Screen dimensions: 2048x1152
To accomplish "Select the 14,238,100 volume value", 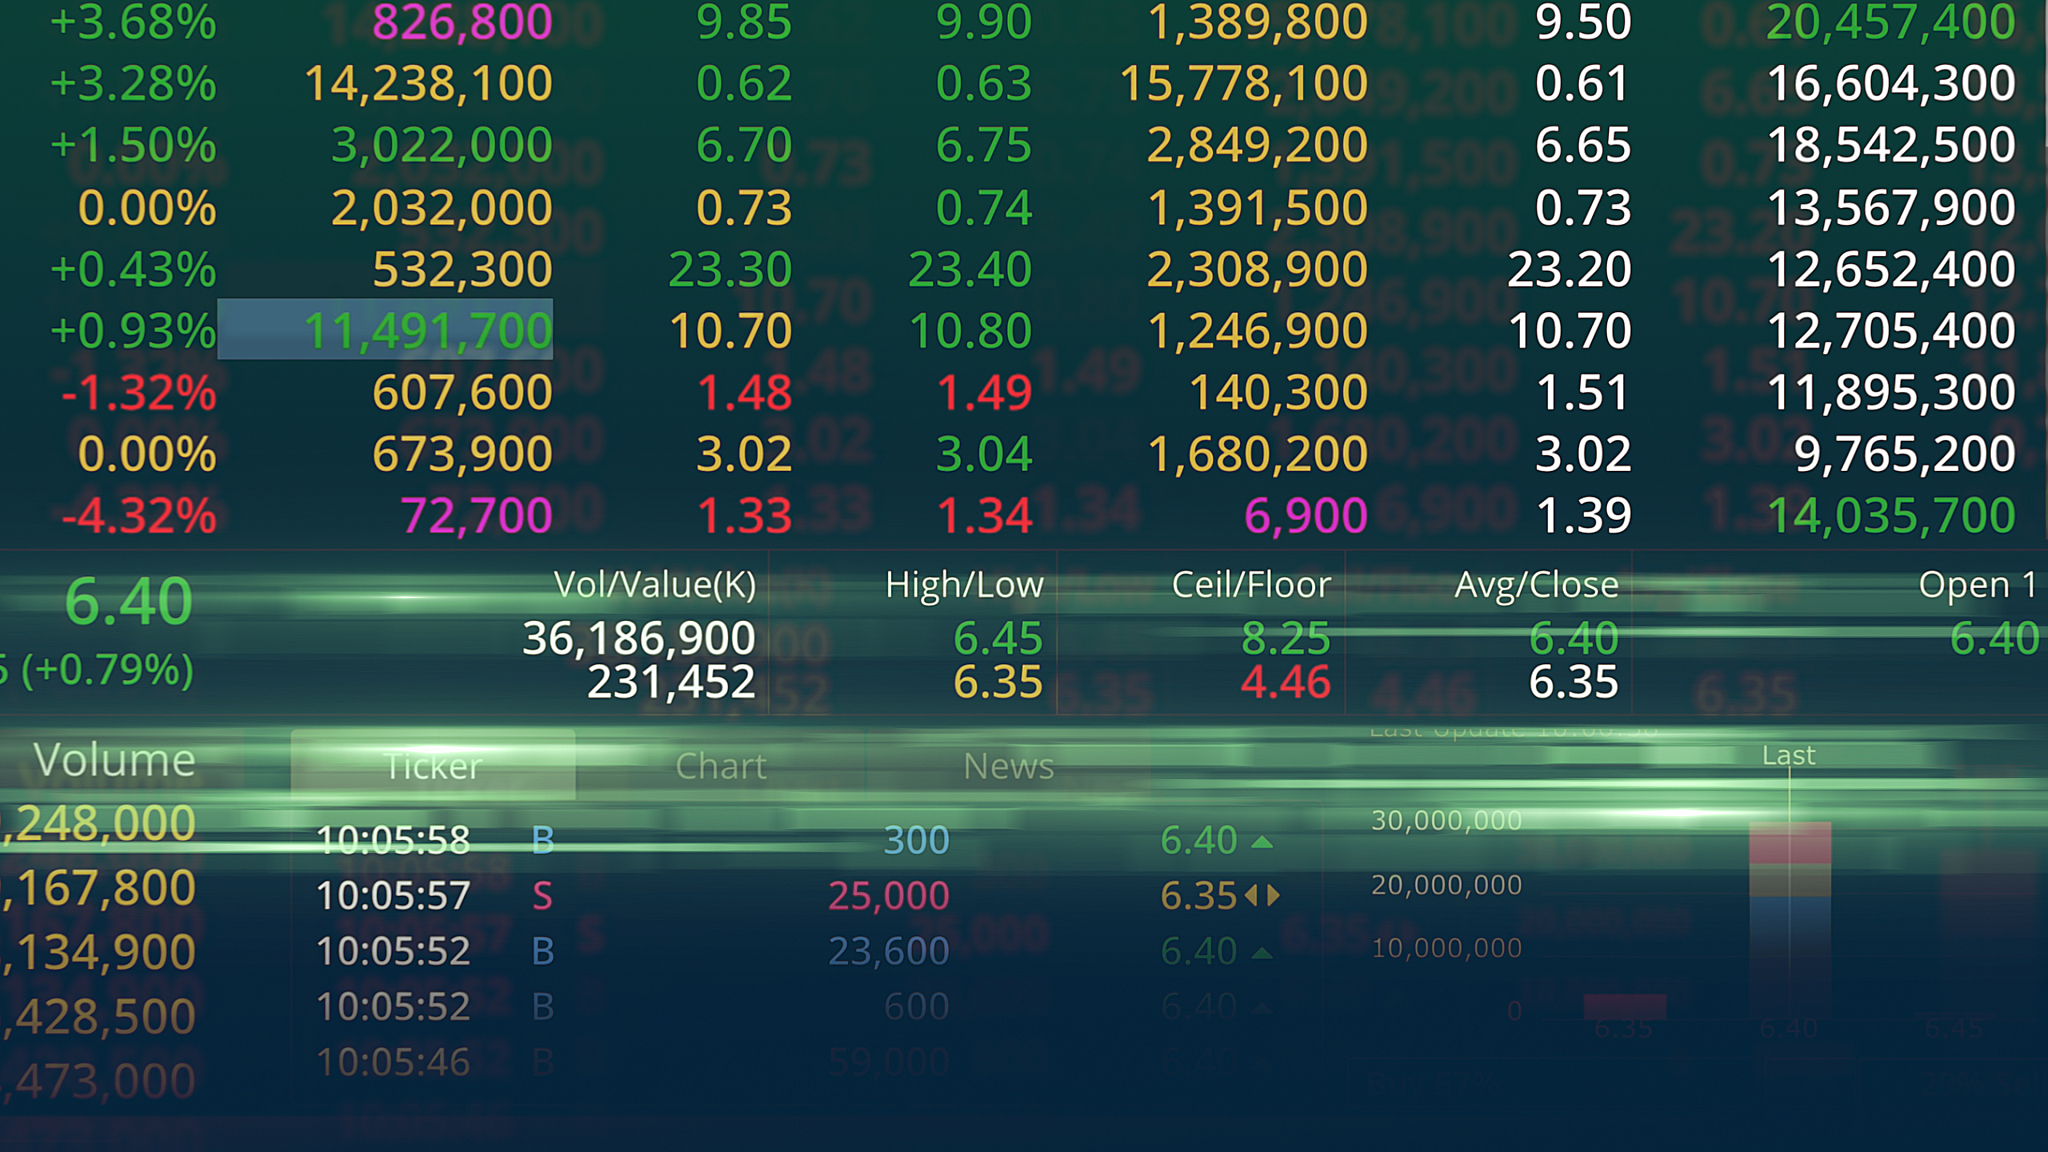I will 428,83.
